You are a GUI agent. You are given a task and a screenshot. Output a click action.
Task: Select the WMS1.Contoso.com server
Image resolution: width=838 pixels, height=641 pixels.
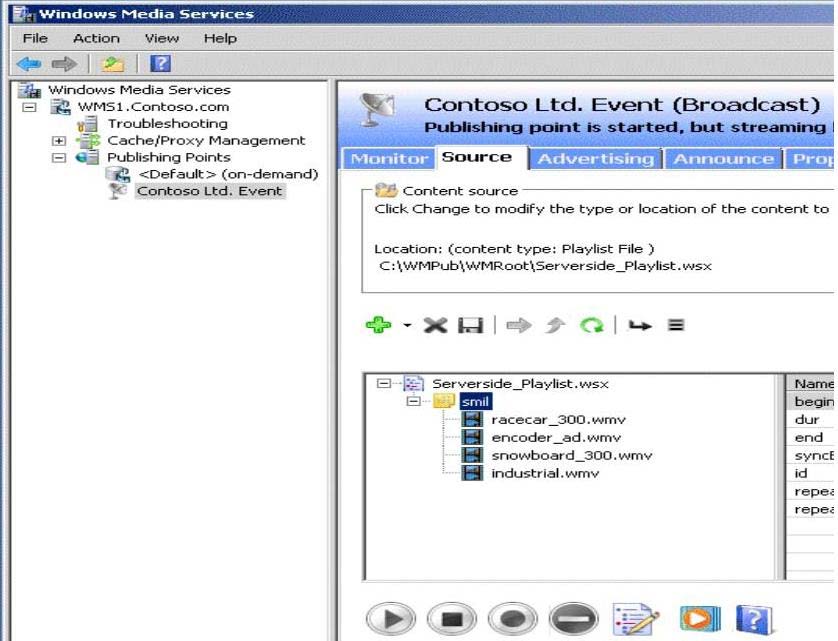click(x=153, y=107)
